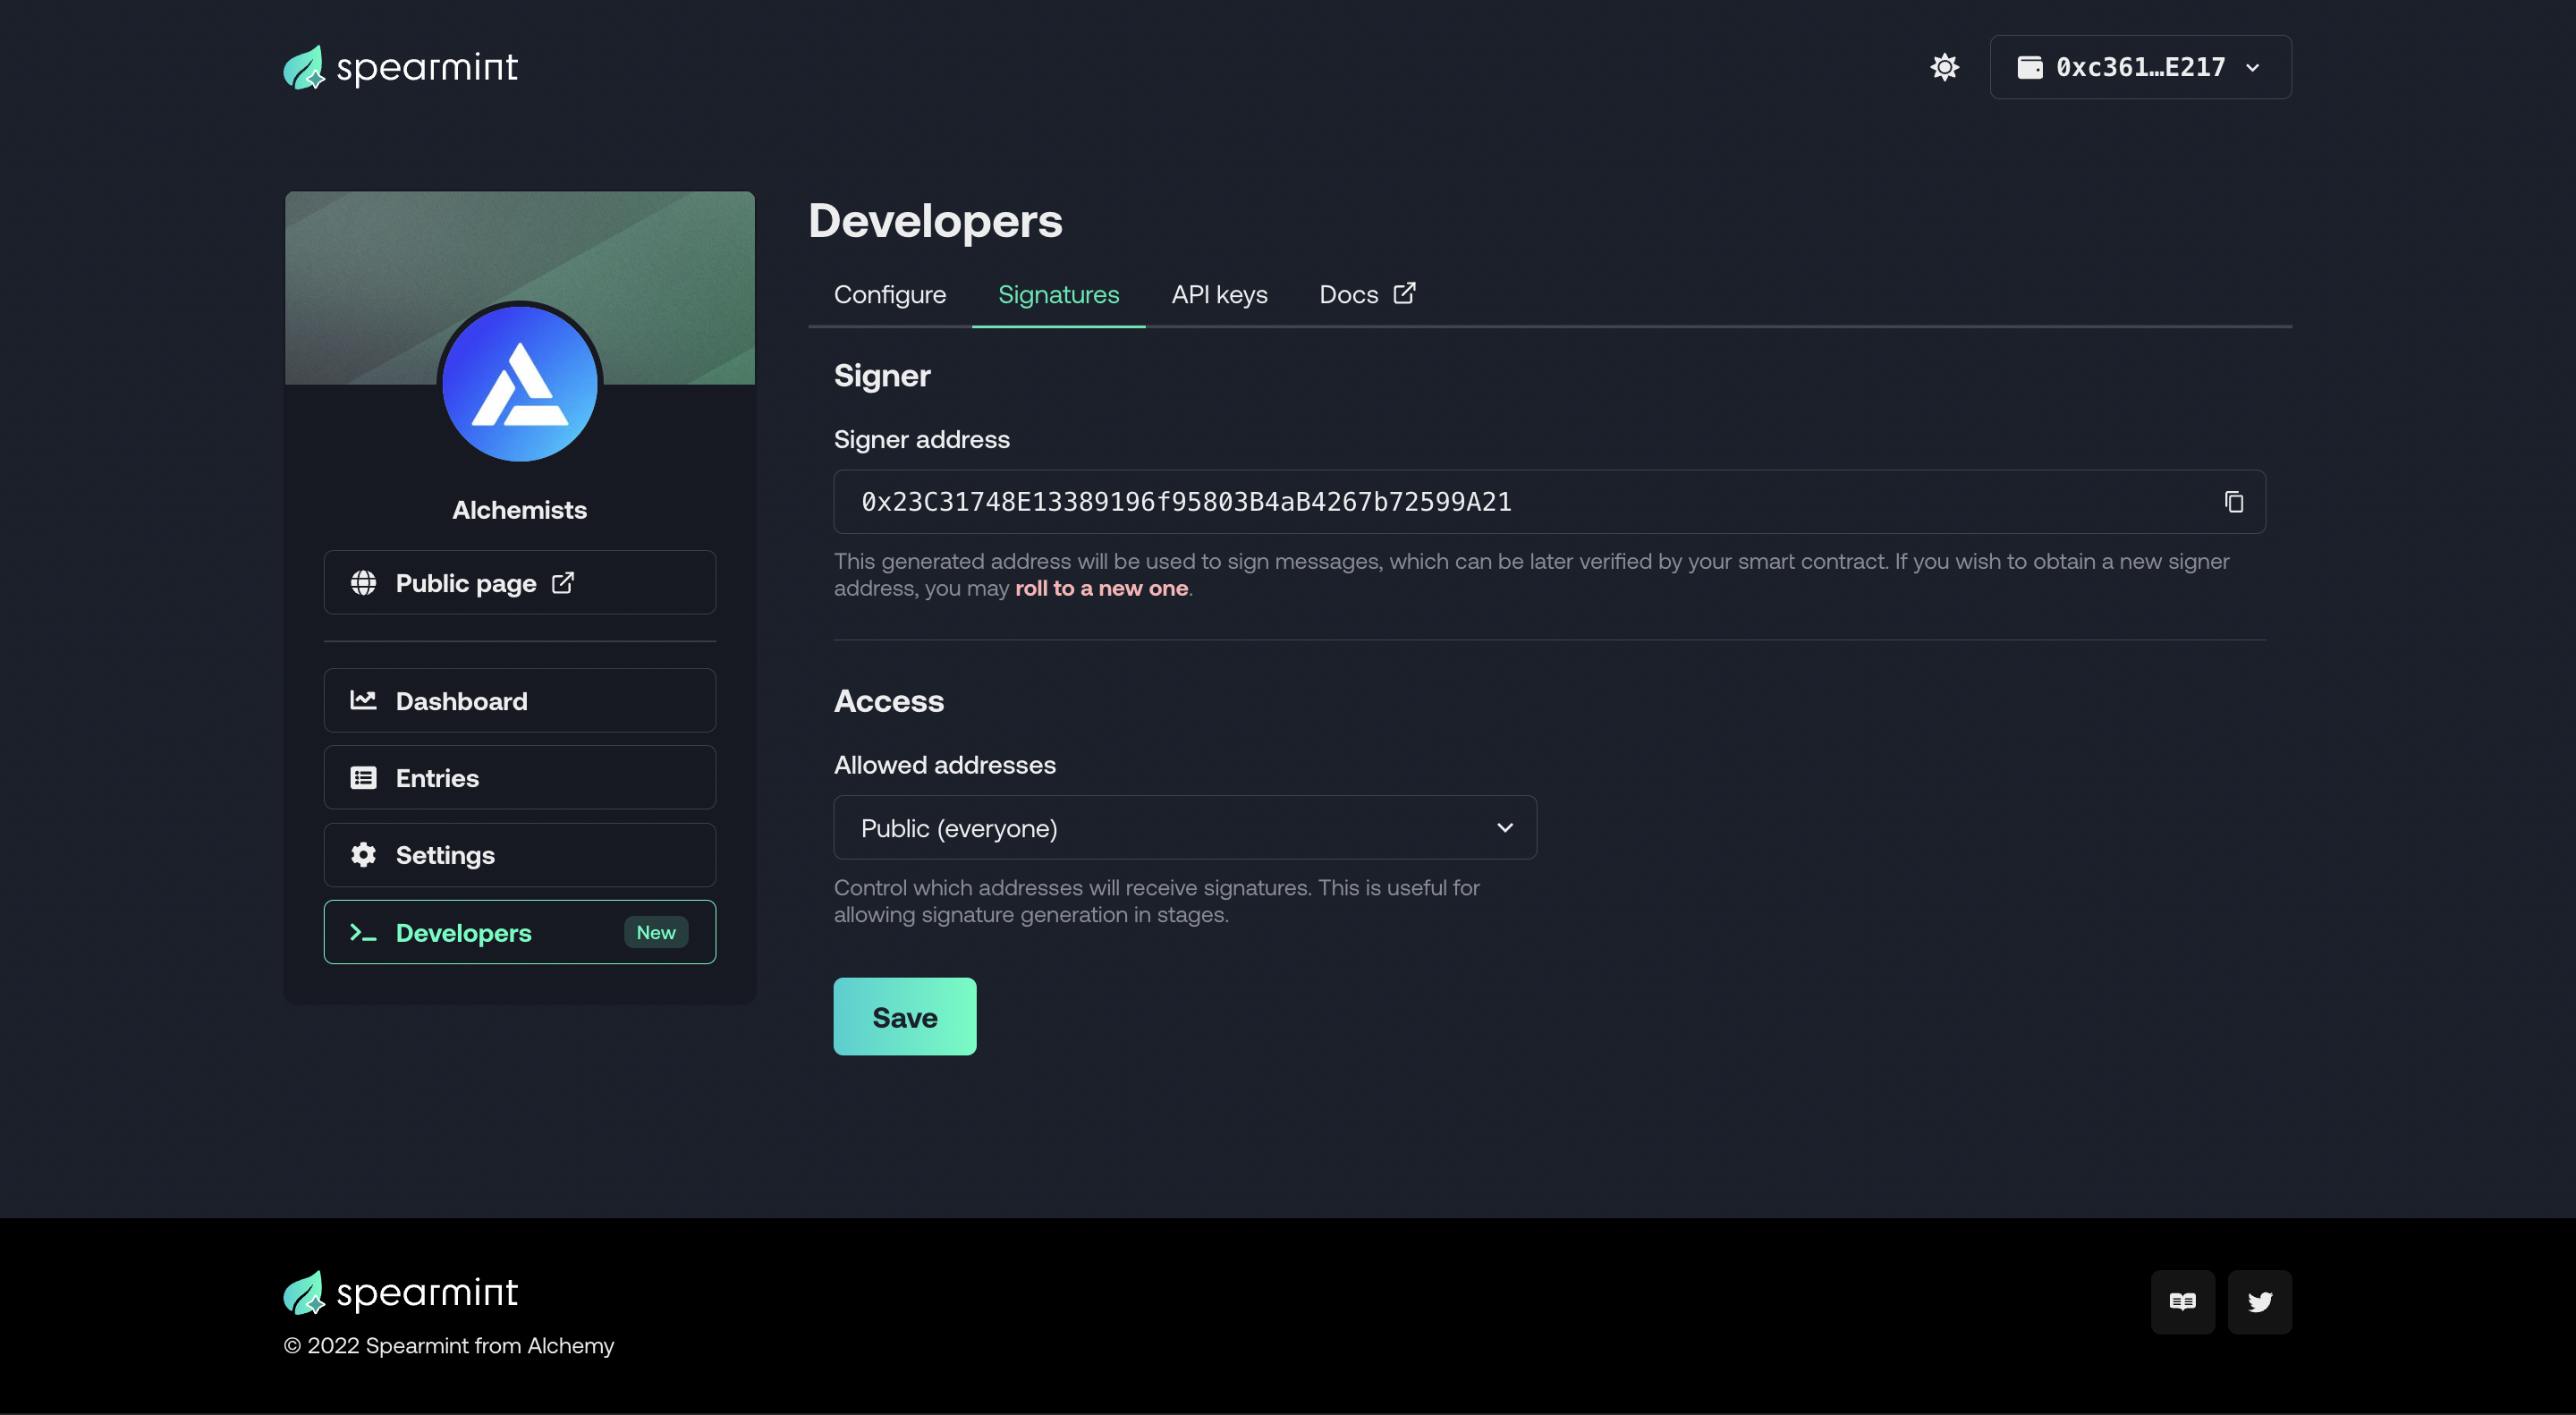Image resolution: width=2576 pixels, height=1415 pixels.
Task: Click the Save button
Action: (x=904, y=1017)
